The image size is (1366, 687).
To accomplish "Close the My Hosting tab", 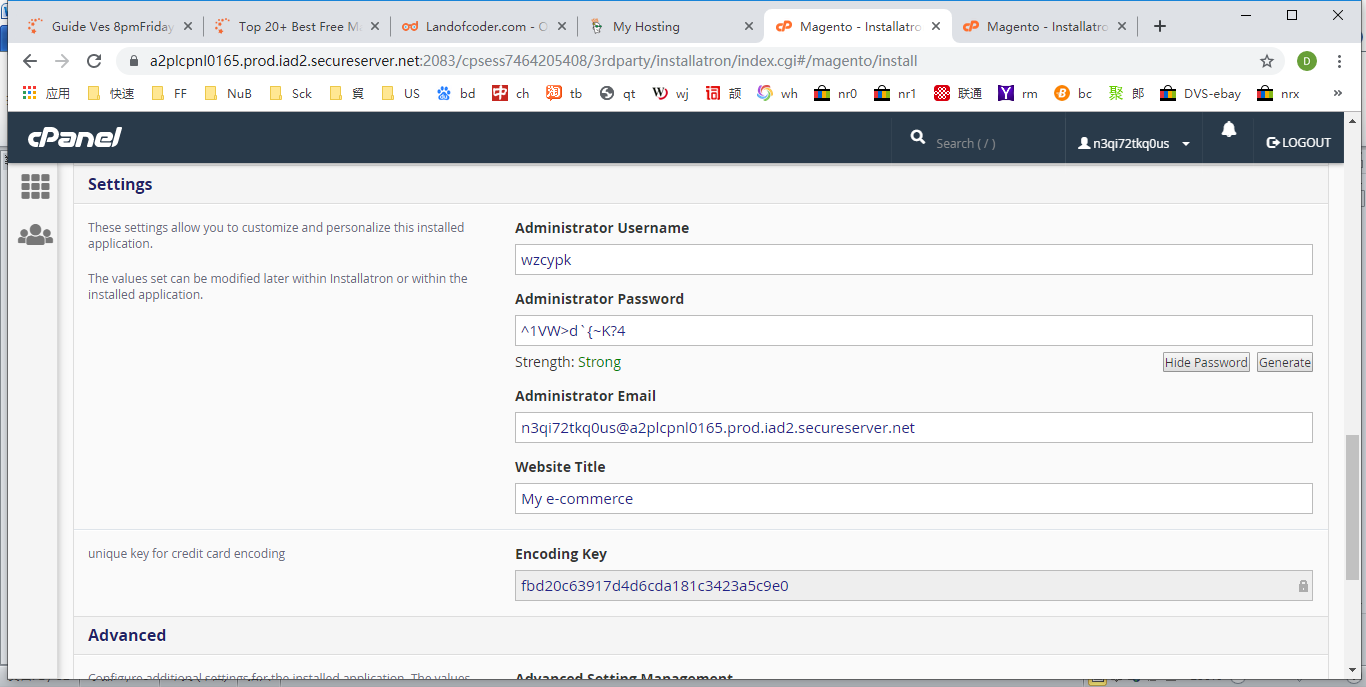I will [x=749, y=27].
